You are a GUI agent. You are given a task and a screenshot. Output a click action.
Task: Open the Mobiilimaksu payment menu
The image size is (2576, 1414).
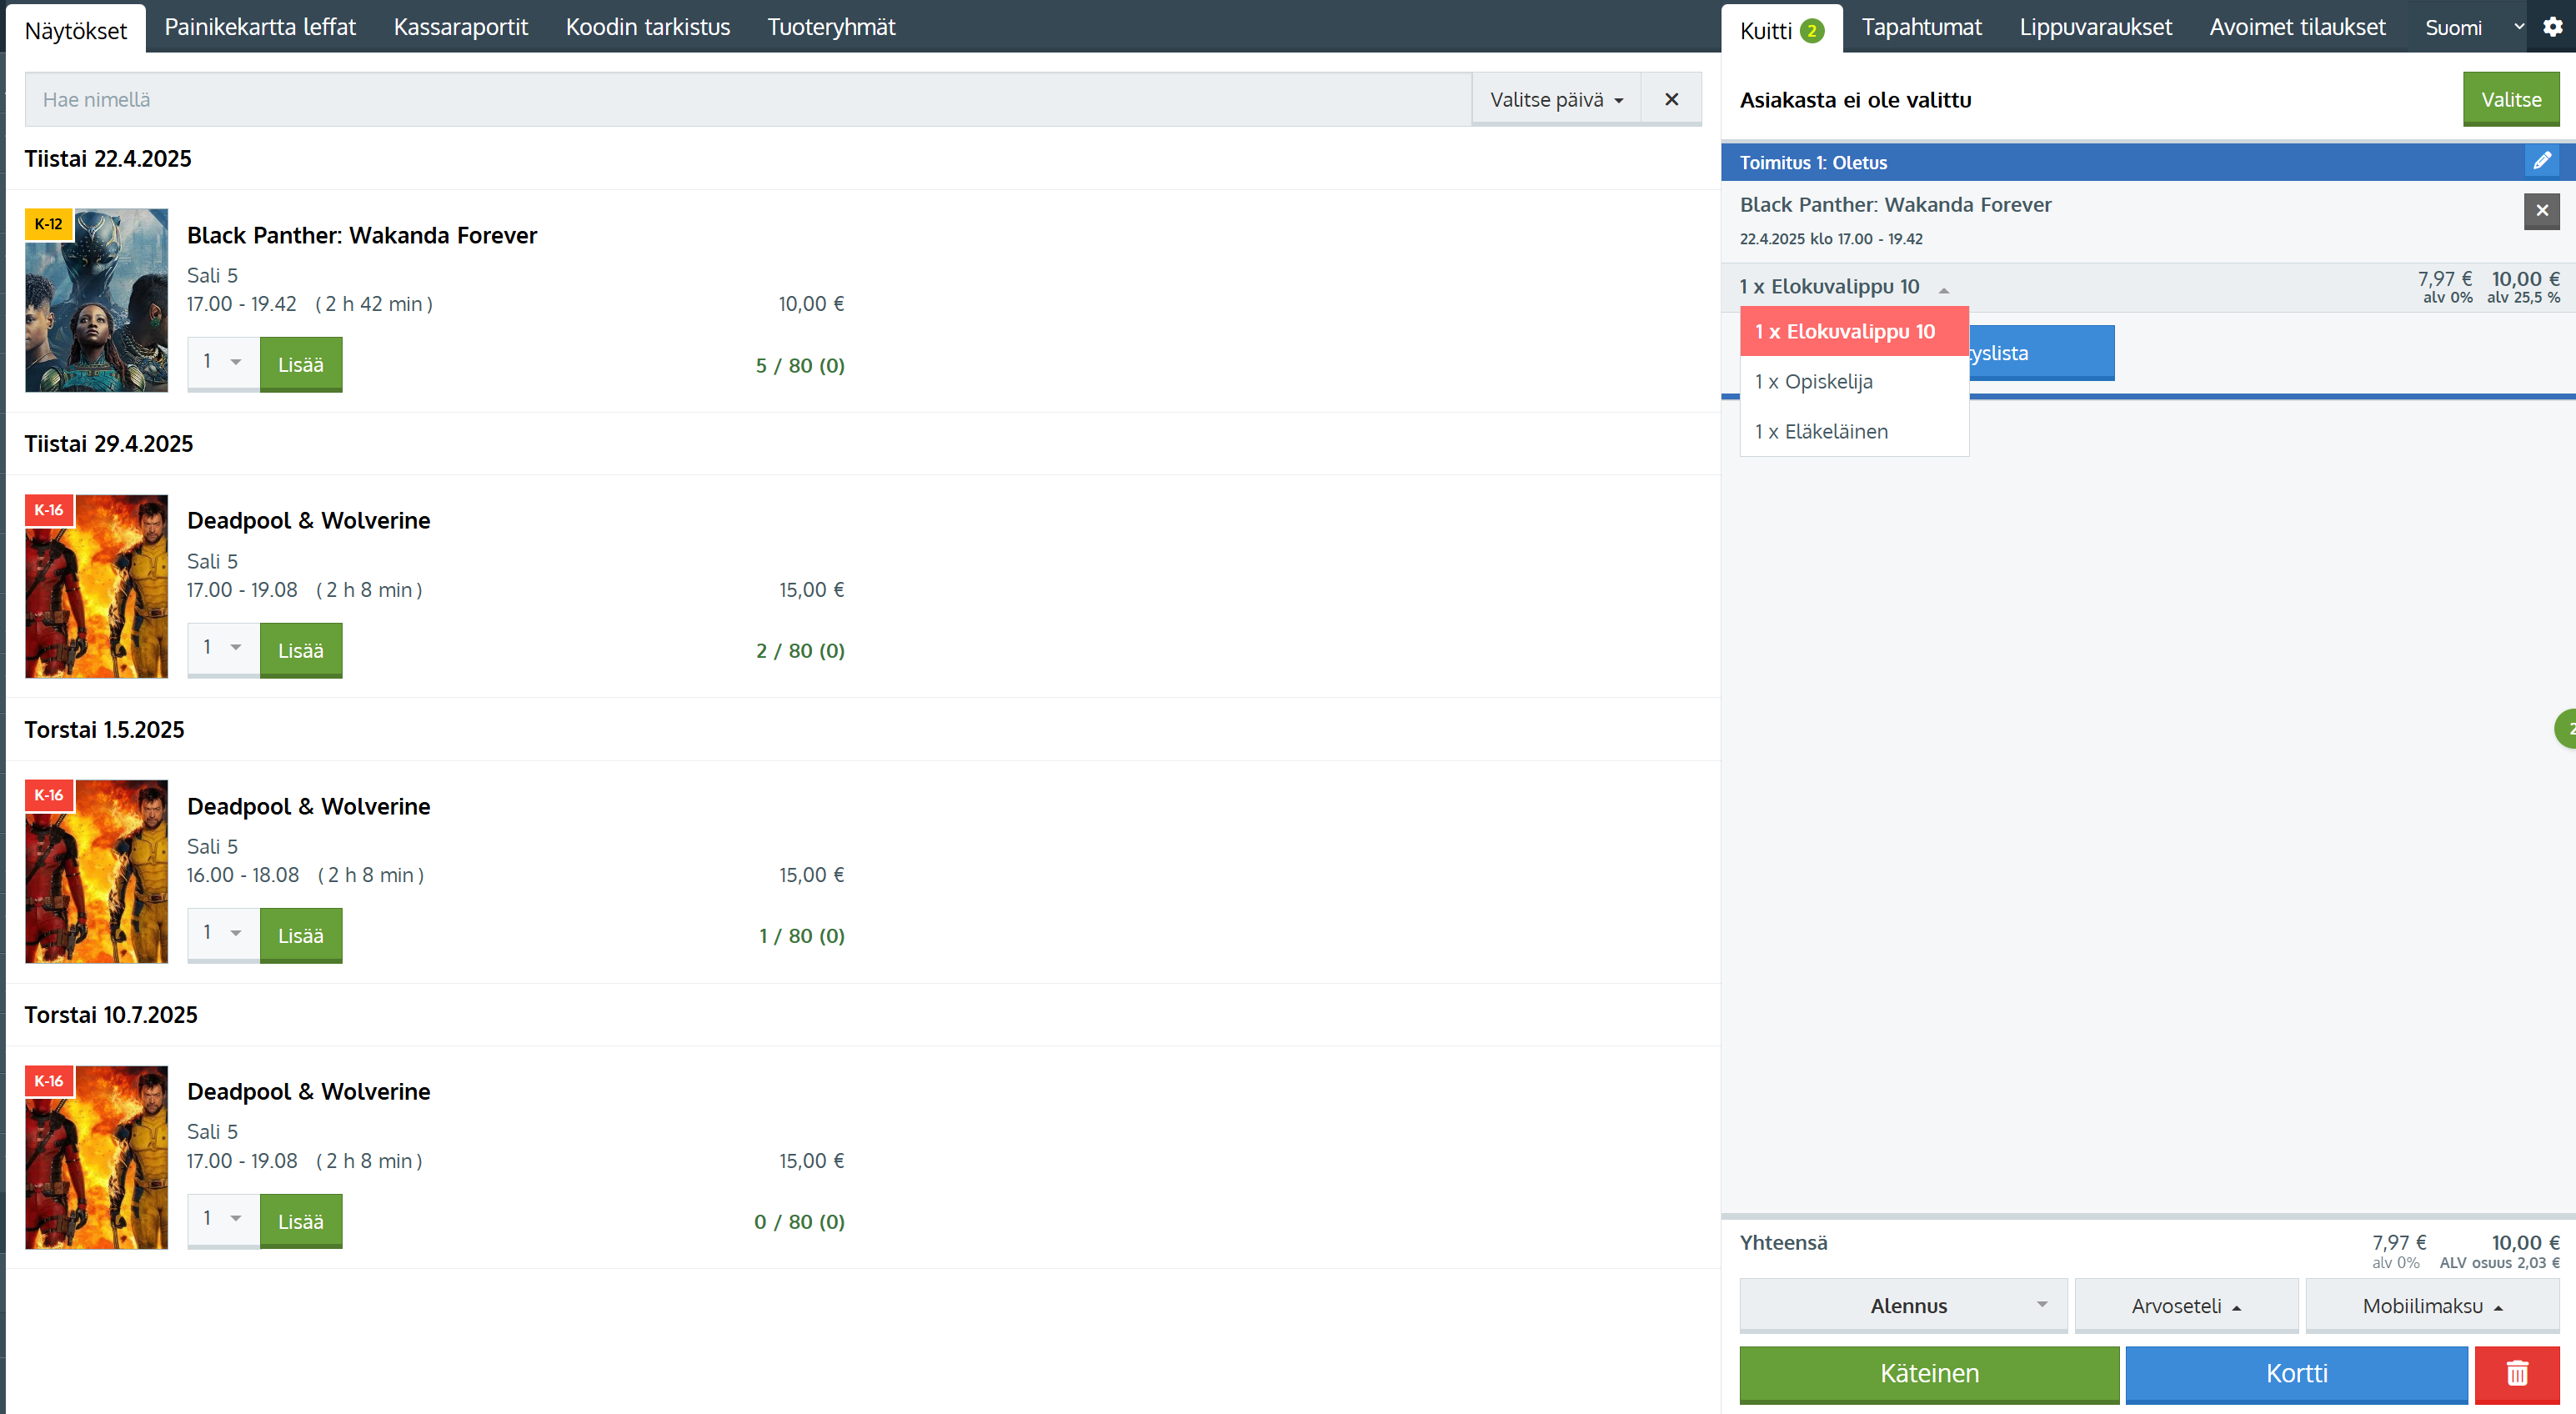[2431, 1305]
